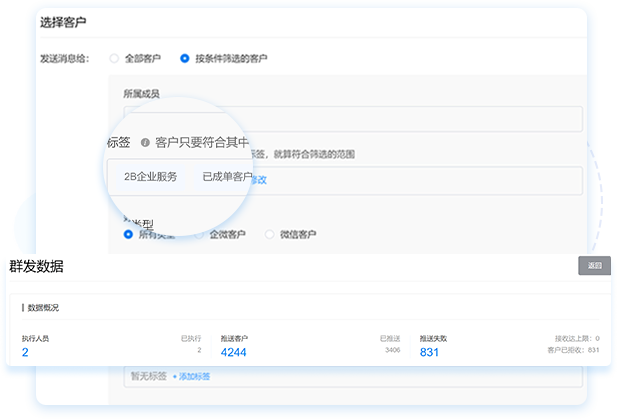
Task: Click the 执行人员 count value 2
Action: pos(25,352)
